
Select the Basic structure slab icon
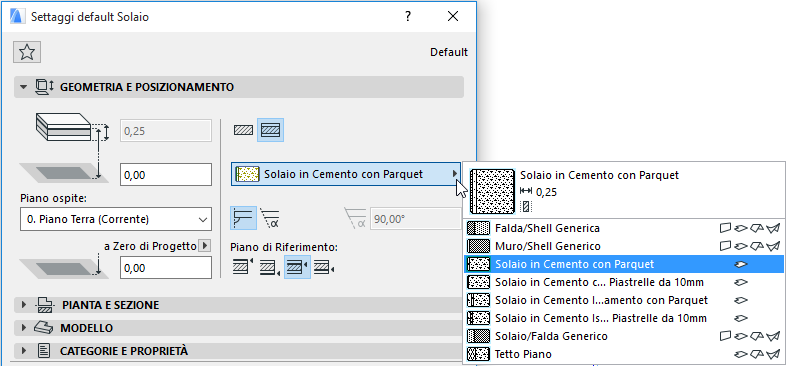coord(243,131)
